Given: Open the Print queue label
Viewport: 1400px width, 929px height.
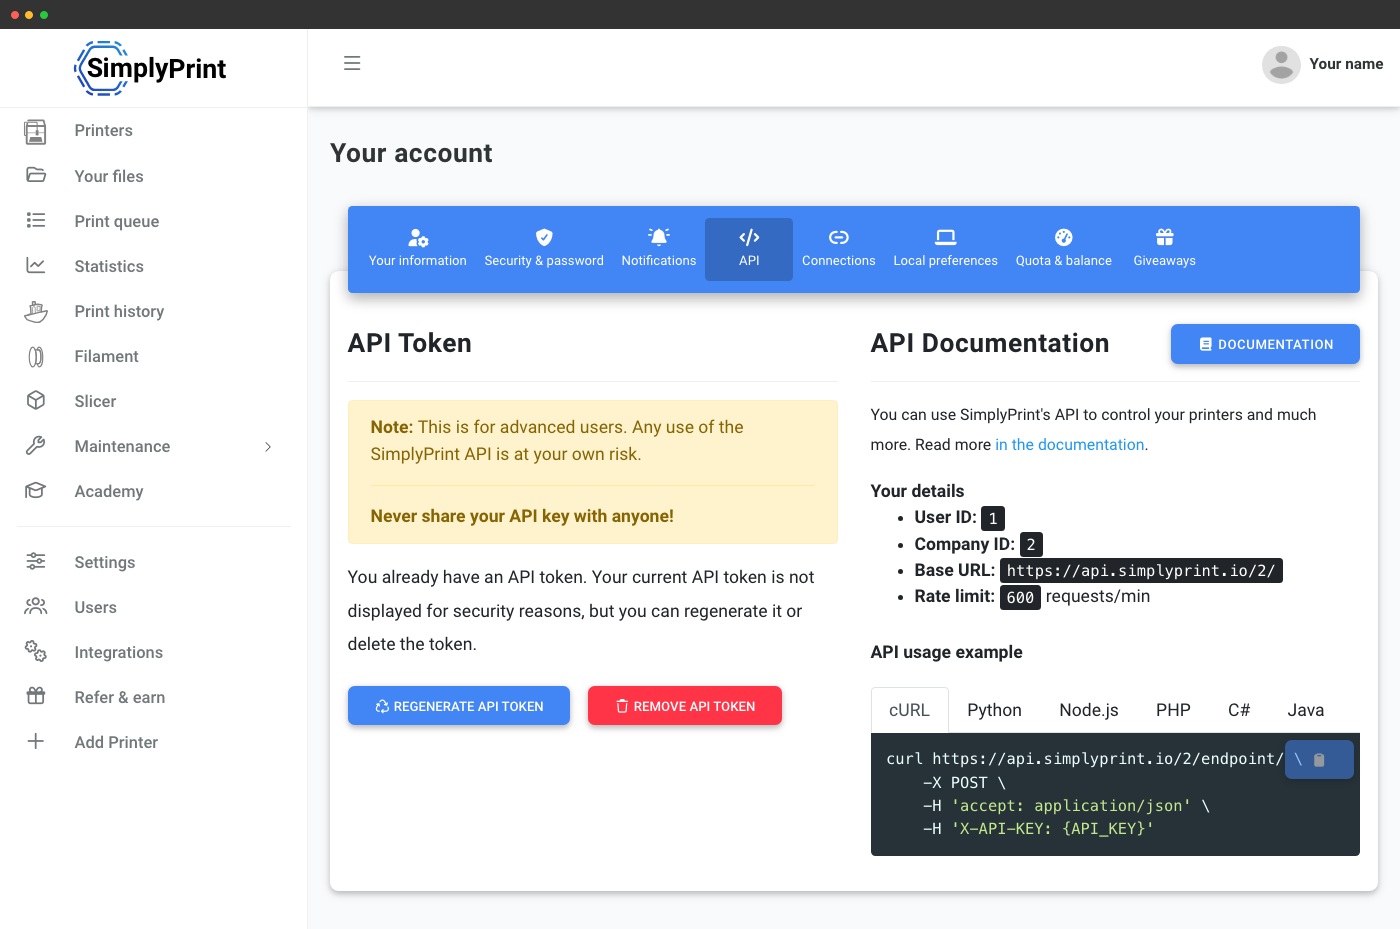Looking at the screenshot, I should pyautogui.click(x=117, y=221).
